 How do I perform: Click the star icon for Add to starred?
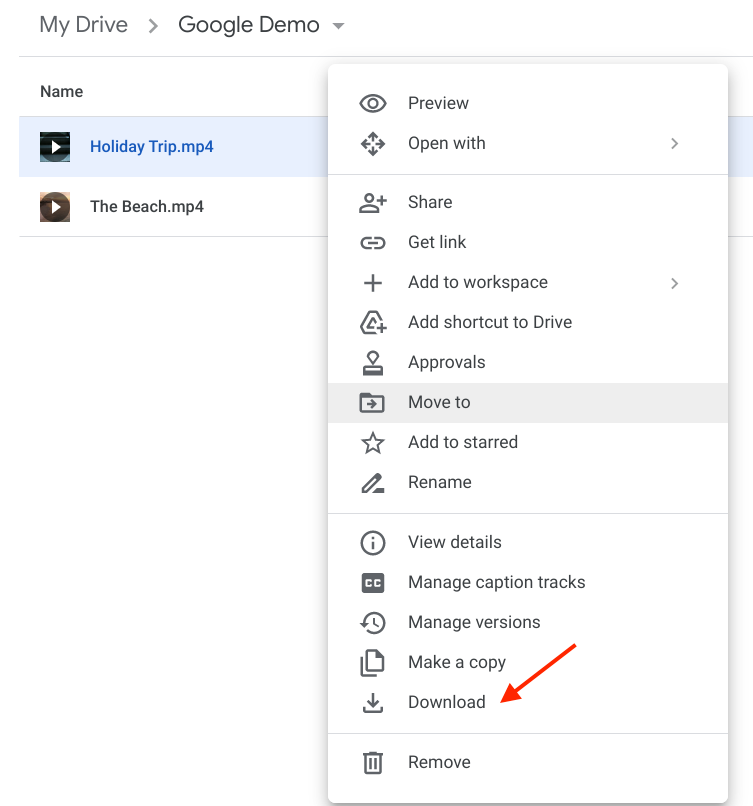pyautogui.click(x=373, y=443)
